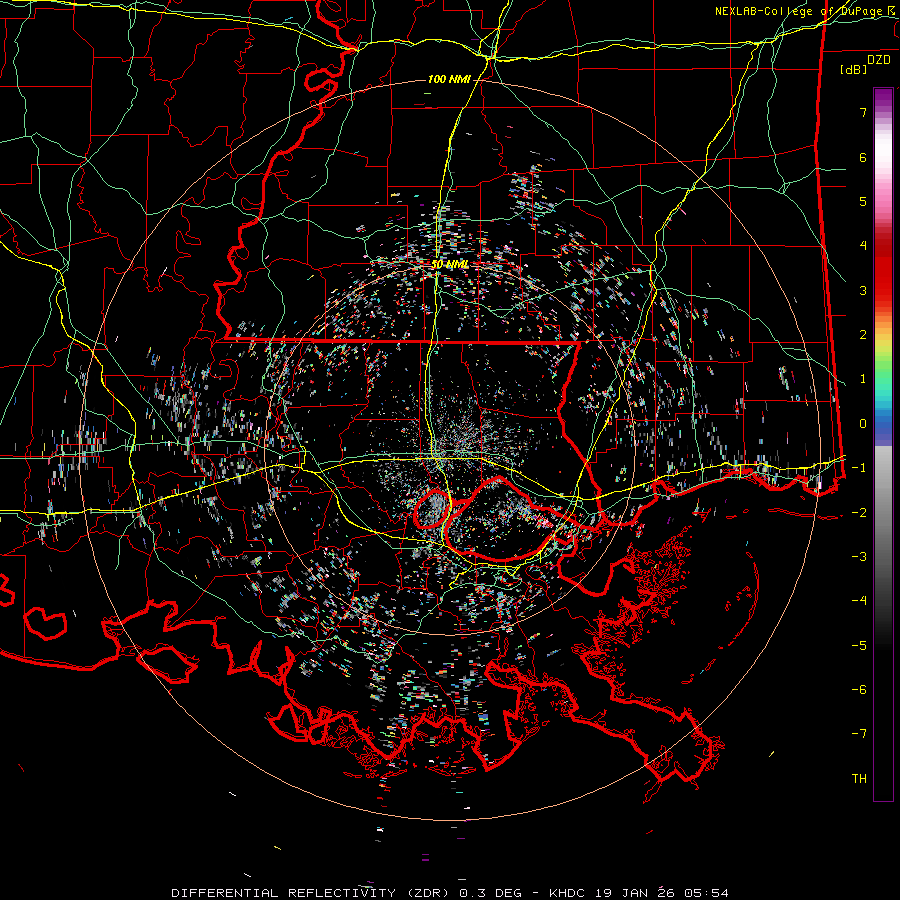The height and width of the screenshot is (900, 900).
Task: Click the -5 dB label on color scale
Action: click(859, 645)
